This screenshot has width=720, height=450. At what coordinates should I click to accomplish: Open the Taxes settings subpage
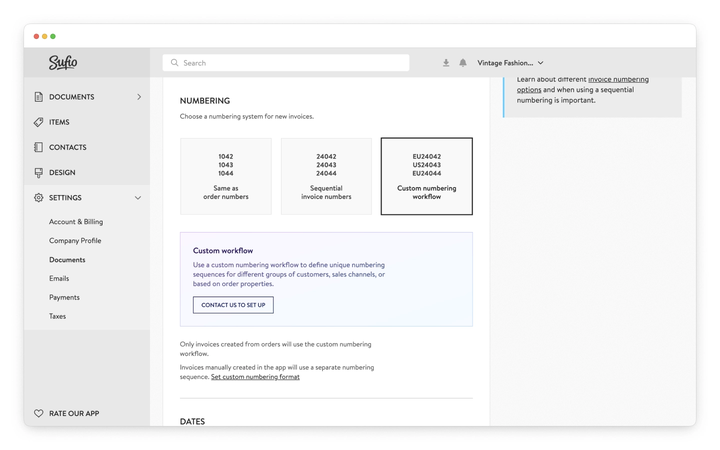[x=57, y=316]
